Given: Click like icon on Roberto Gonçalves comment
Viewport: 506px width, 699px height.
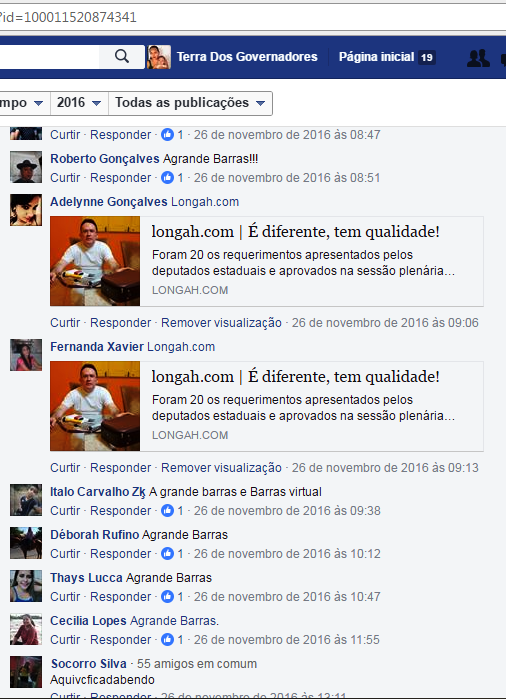Looking at the screenshot, I should tap(167, 177).
